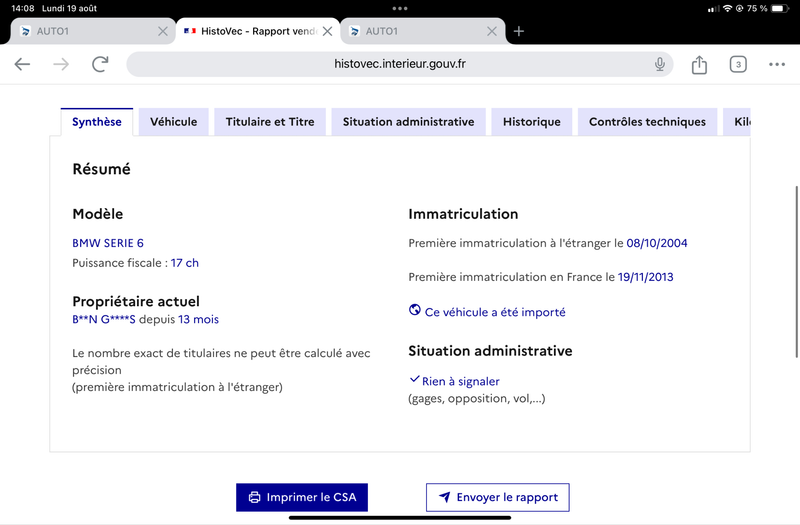Image resolution: width=800 pixels, height=525 pixels.
Task: Click the Immatriculation heading
Action: (x=463, y=214)
